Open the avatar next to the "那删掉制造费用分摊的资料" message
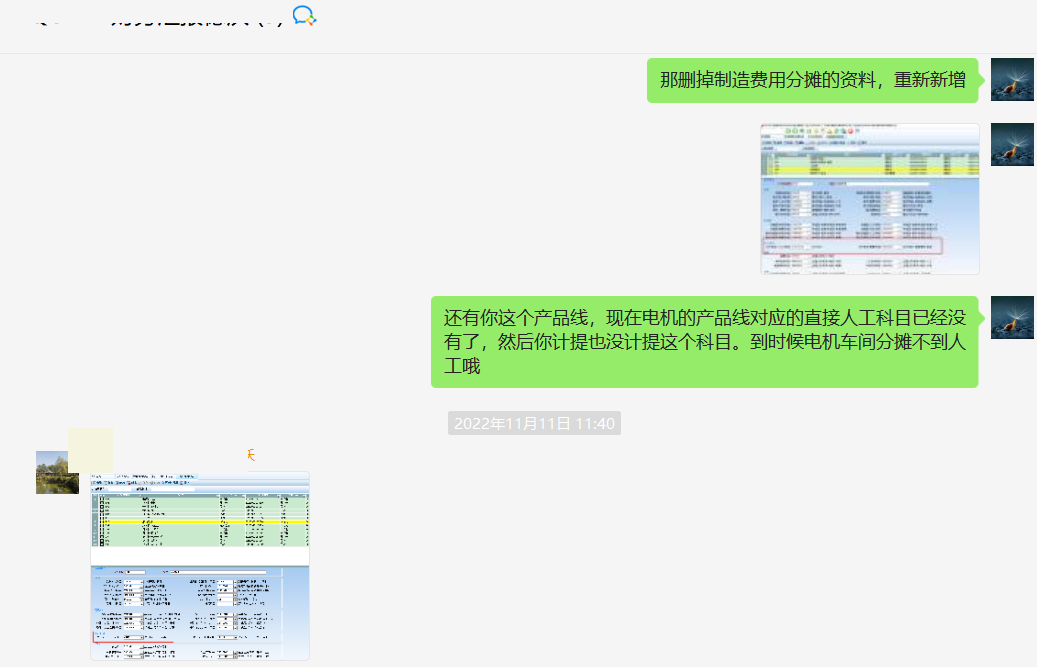Viewport: 1037px width, 667px height. pos(1011,80)
